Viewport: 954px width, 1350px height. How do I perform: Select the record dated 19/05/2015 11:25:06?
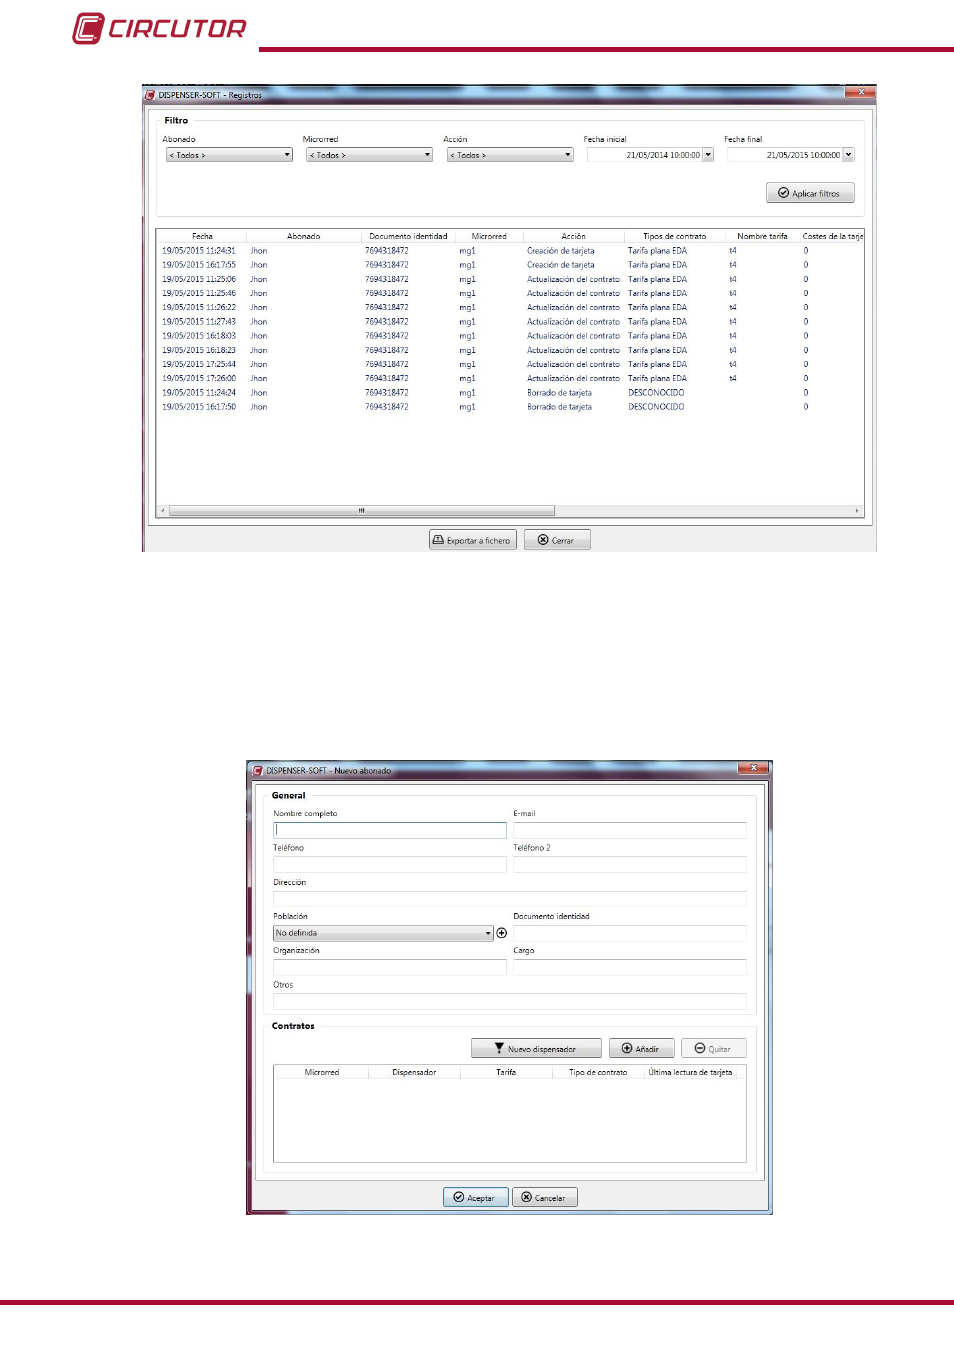(x=510, y=279)
